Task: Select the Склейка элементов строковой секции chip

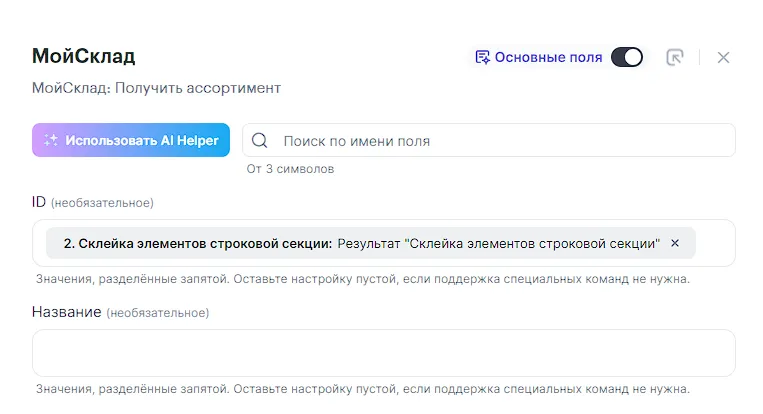Action: tap(360, 243)
